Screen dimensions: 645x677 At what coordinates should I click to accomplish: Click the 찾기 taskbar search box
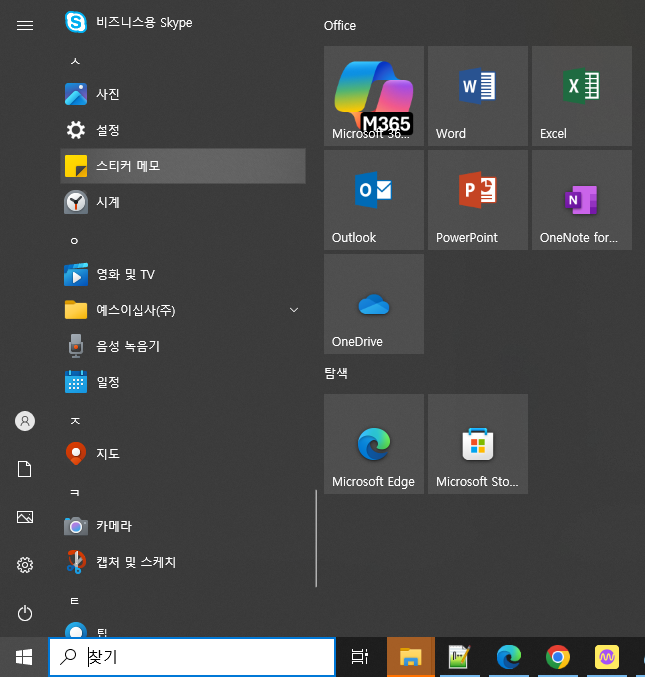(192, 657)
